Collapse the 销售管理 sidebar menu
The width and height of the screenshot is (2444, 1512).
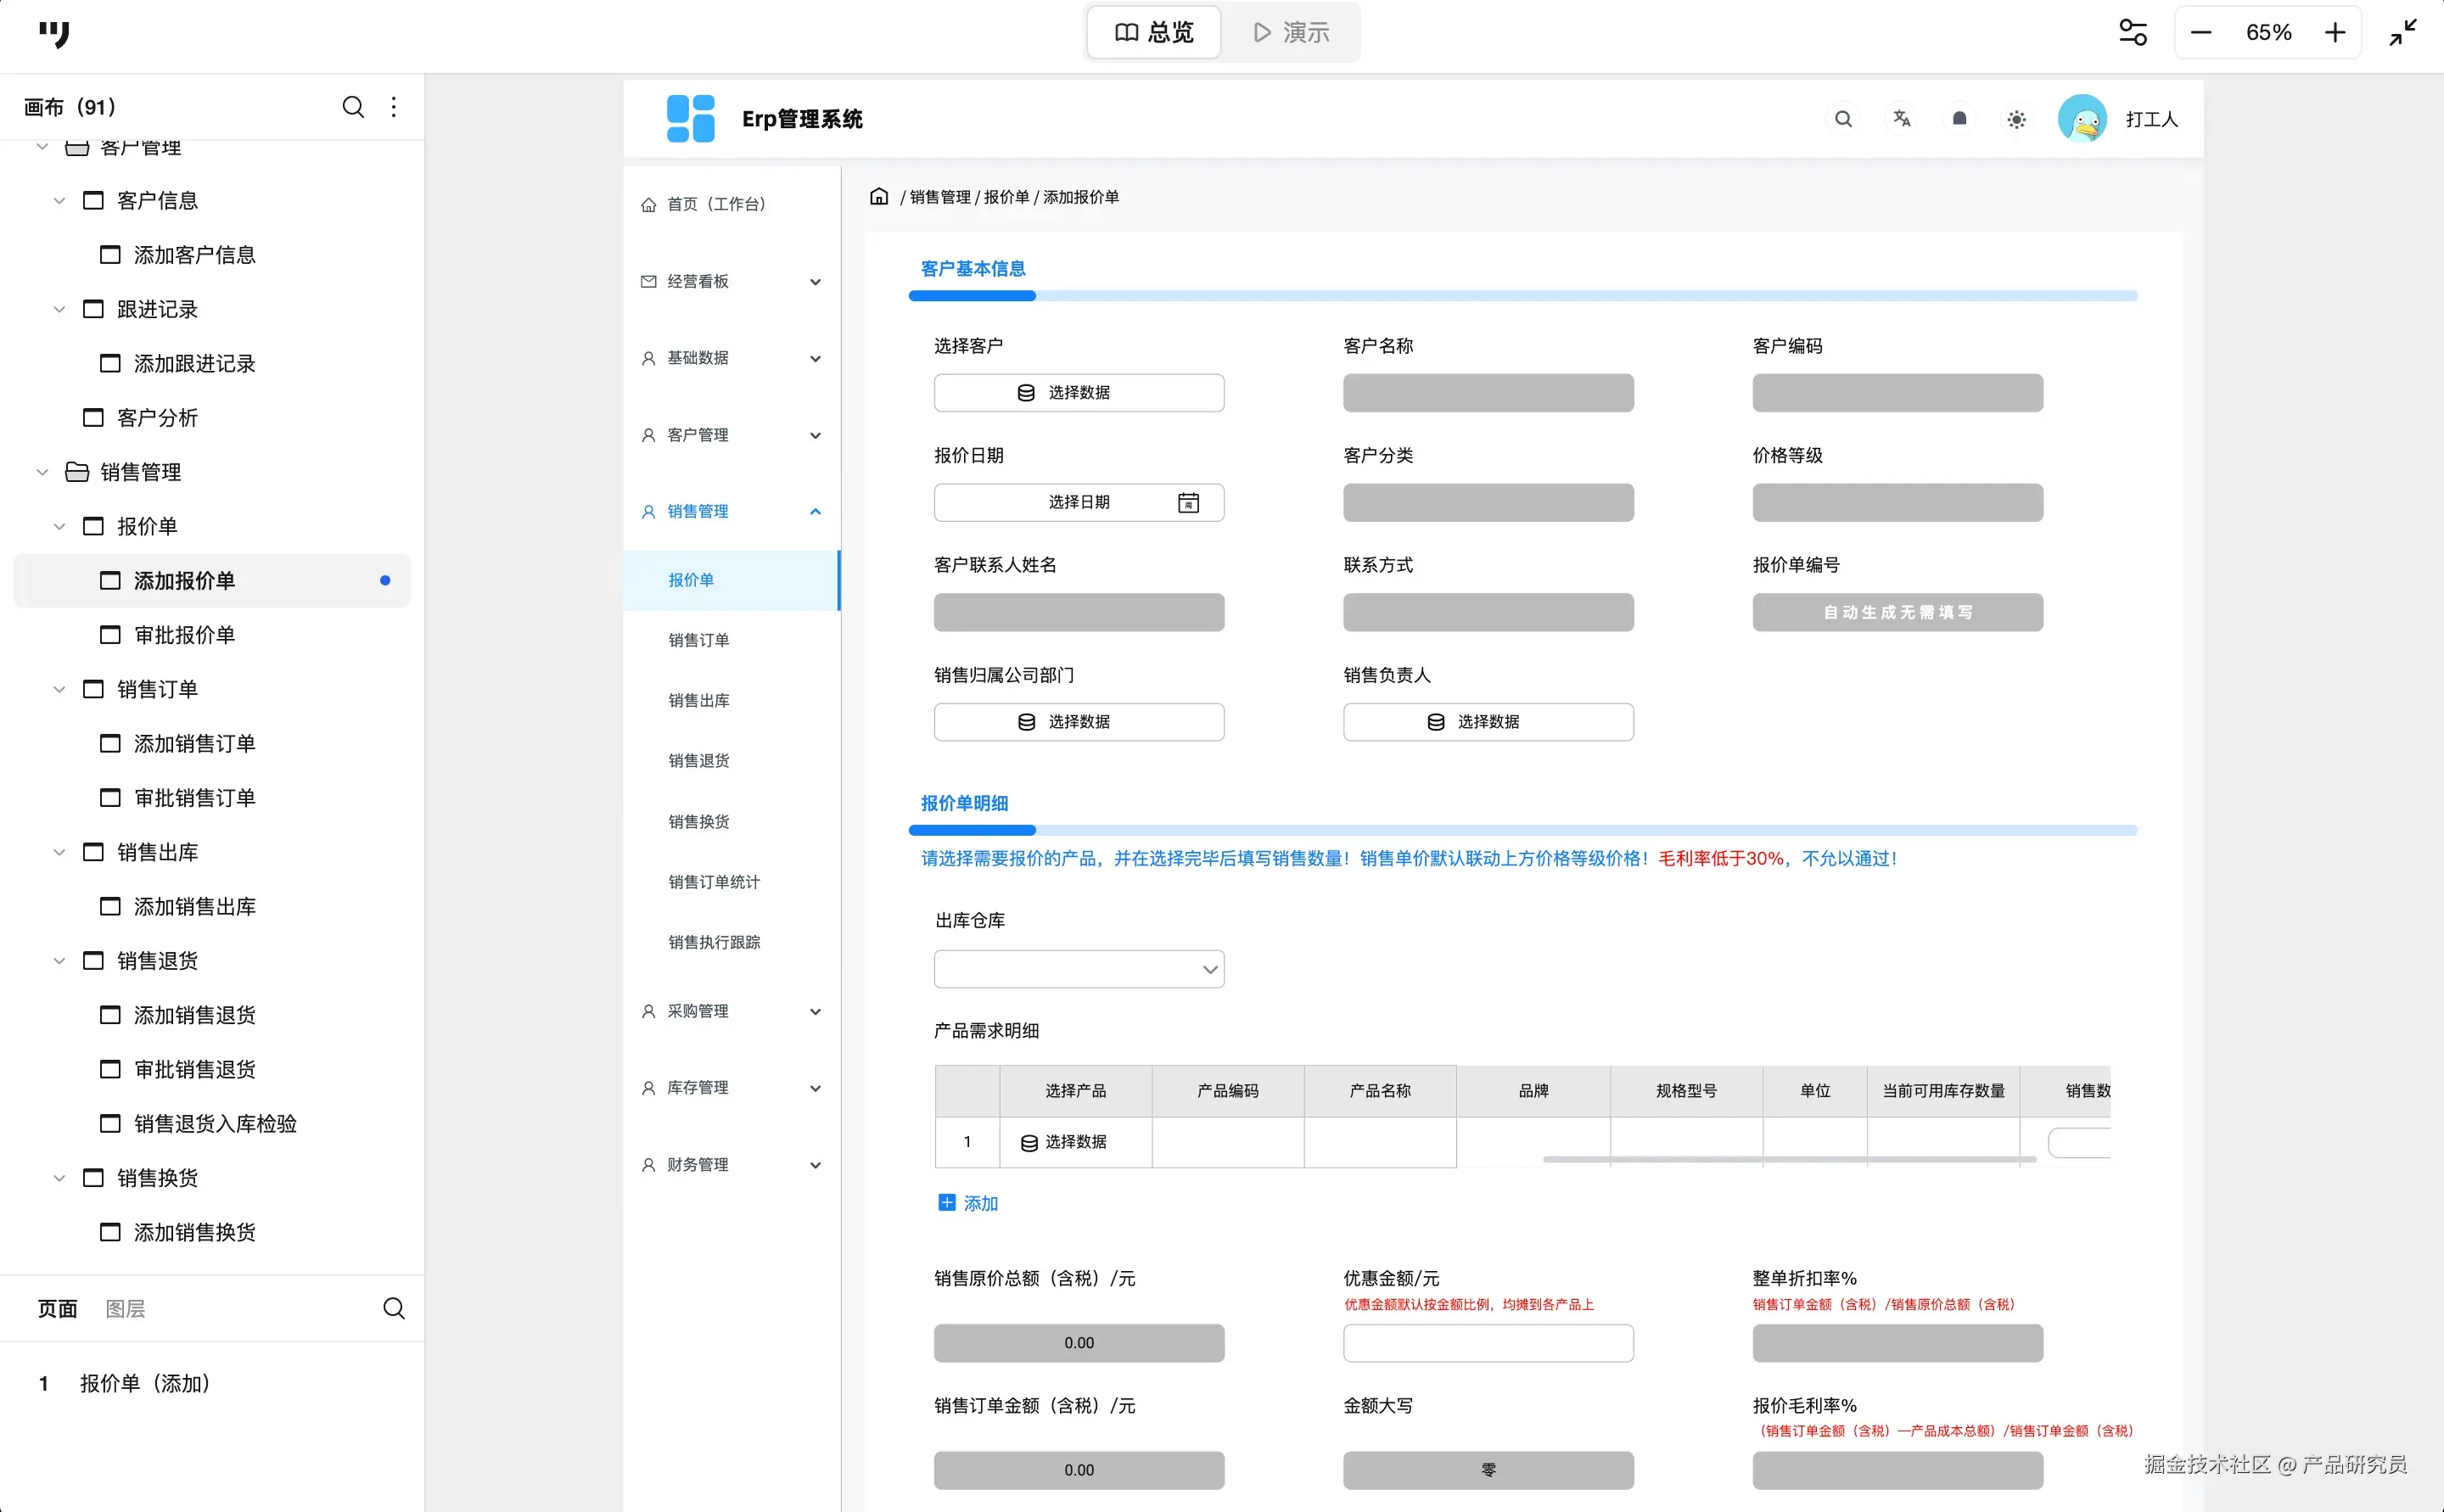point(815,511)
